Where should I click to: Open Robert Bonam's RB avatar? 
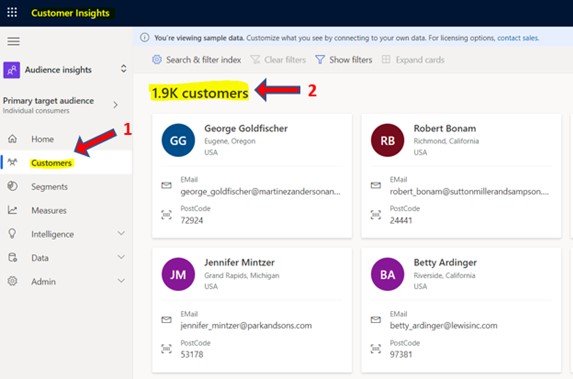(x=387, y=140)
